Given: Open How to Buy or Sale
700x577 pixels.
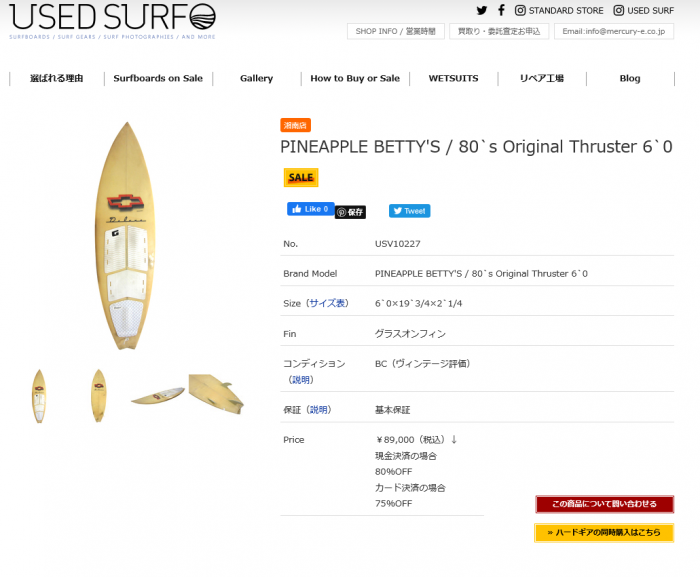Looking at the screenshot, I should (355, 78).
